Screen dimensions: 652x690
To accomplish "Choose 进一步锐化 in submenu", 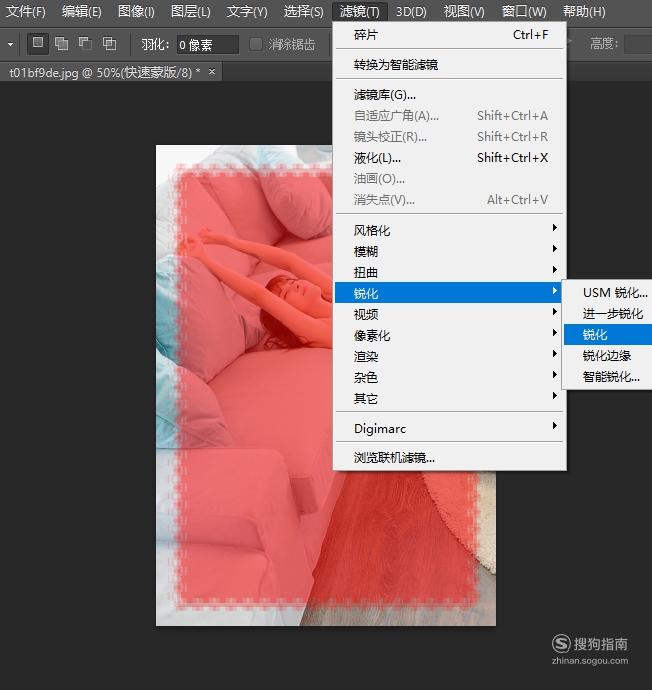I will click(608, 313).
